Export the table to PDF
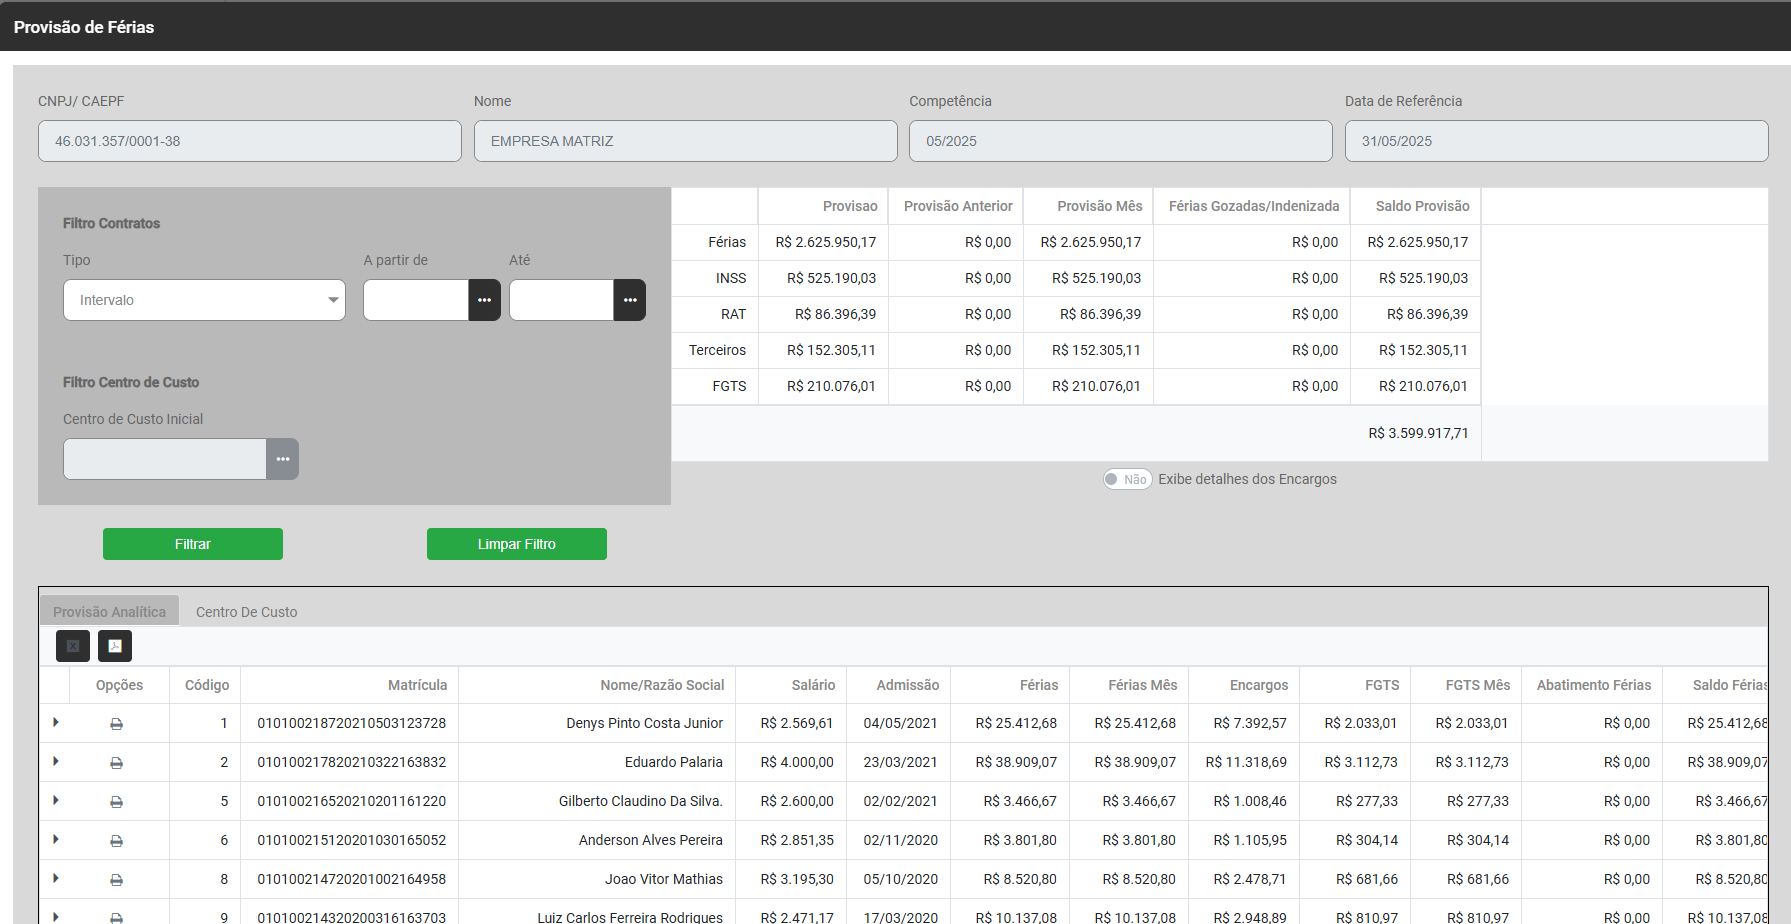The height and width of the screenshot is (924, 1791). 115,646
